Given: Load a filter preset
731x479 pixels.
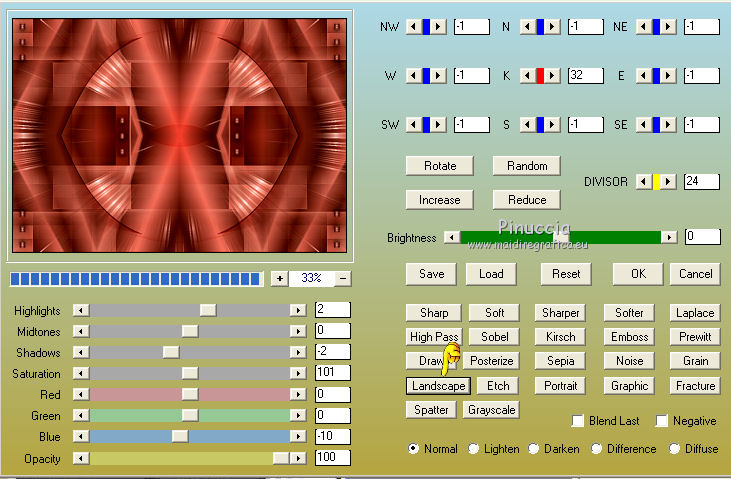Looking at the screenshot, I should point(491,274).
